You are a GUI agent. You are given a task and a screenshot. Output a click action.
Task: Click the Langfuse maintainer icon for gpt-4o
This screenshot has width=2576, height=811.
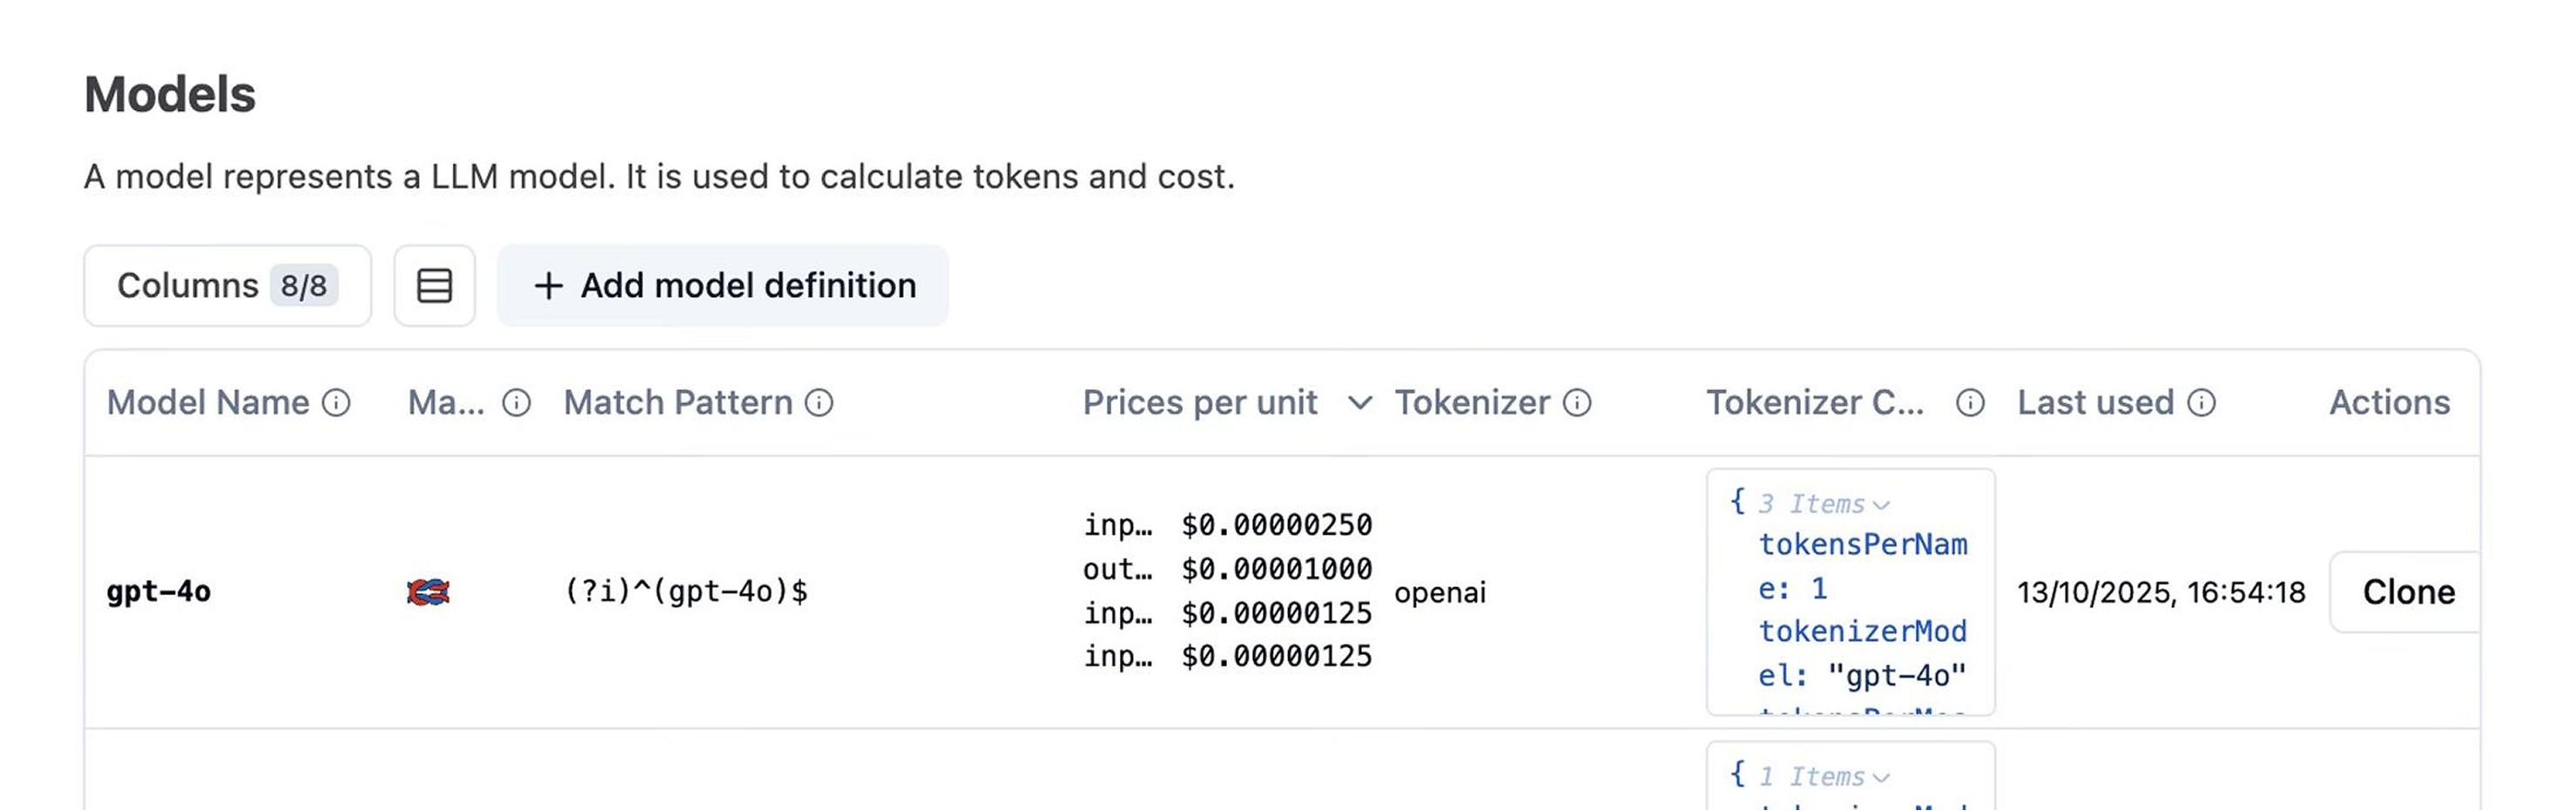pyautogui.click(x=428, y=592)
